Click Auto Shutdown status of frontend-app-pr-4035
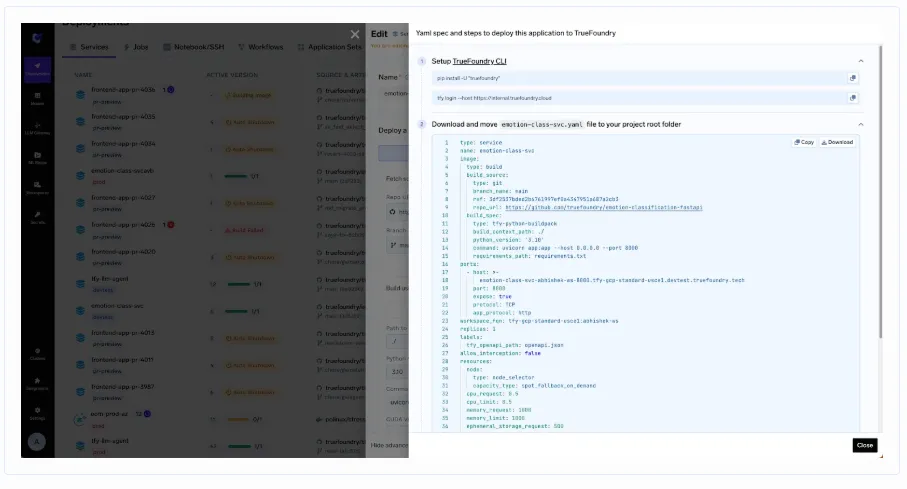 [x=250, y=122]
